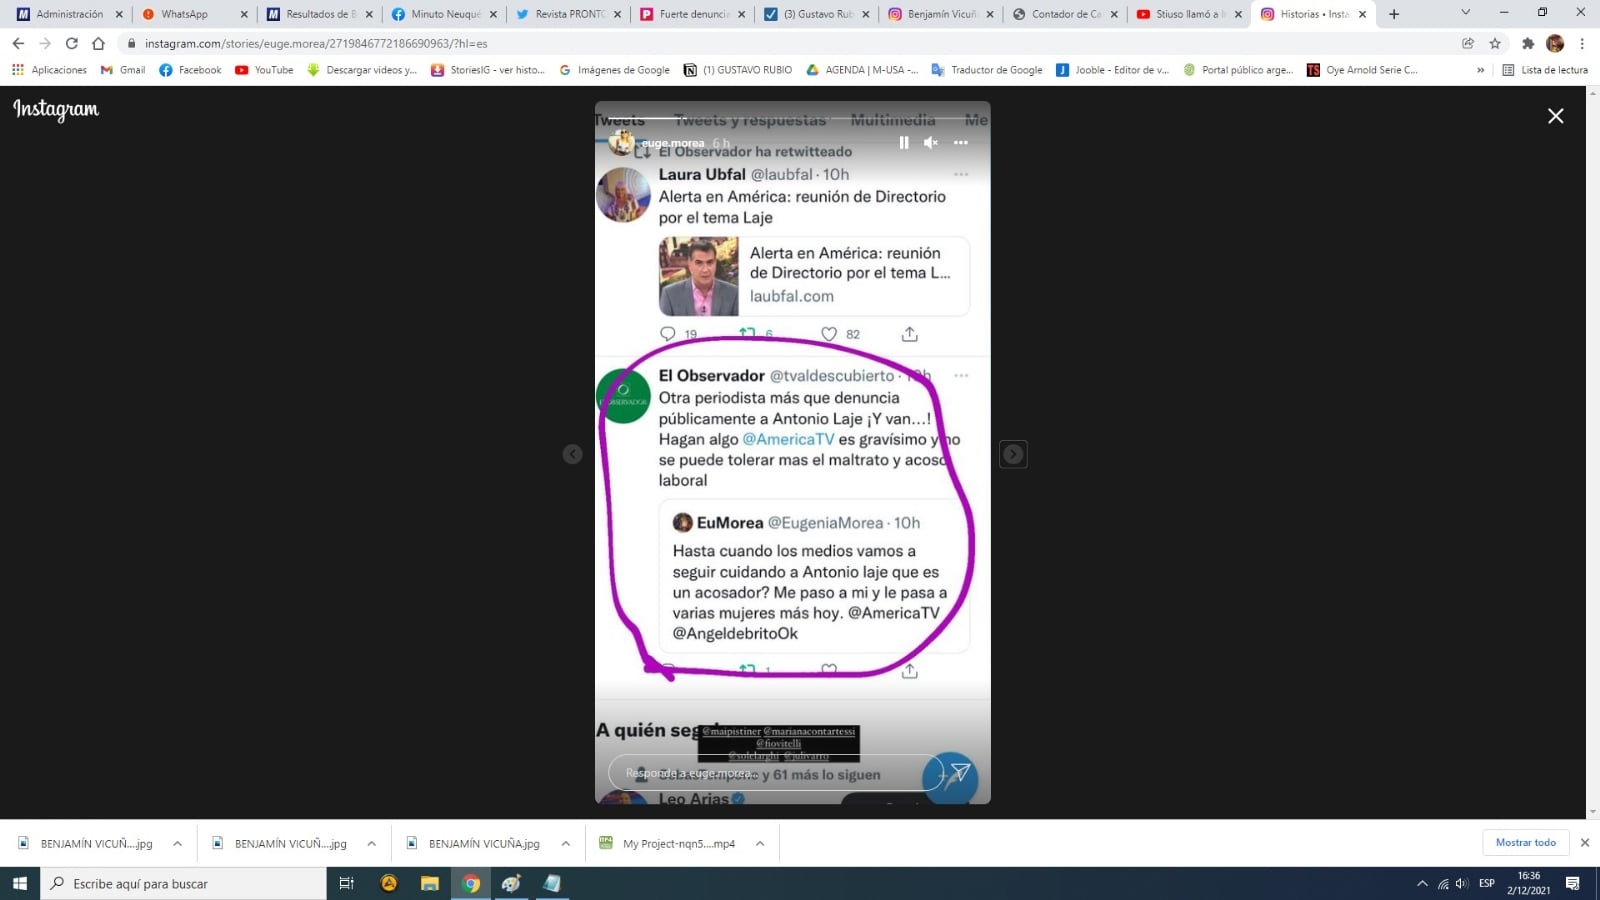Open the Chrome profile avatar
The width and height of the screenshot is (1600, 900).
tap(1555, 43)
